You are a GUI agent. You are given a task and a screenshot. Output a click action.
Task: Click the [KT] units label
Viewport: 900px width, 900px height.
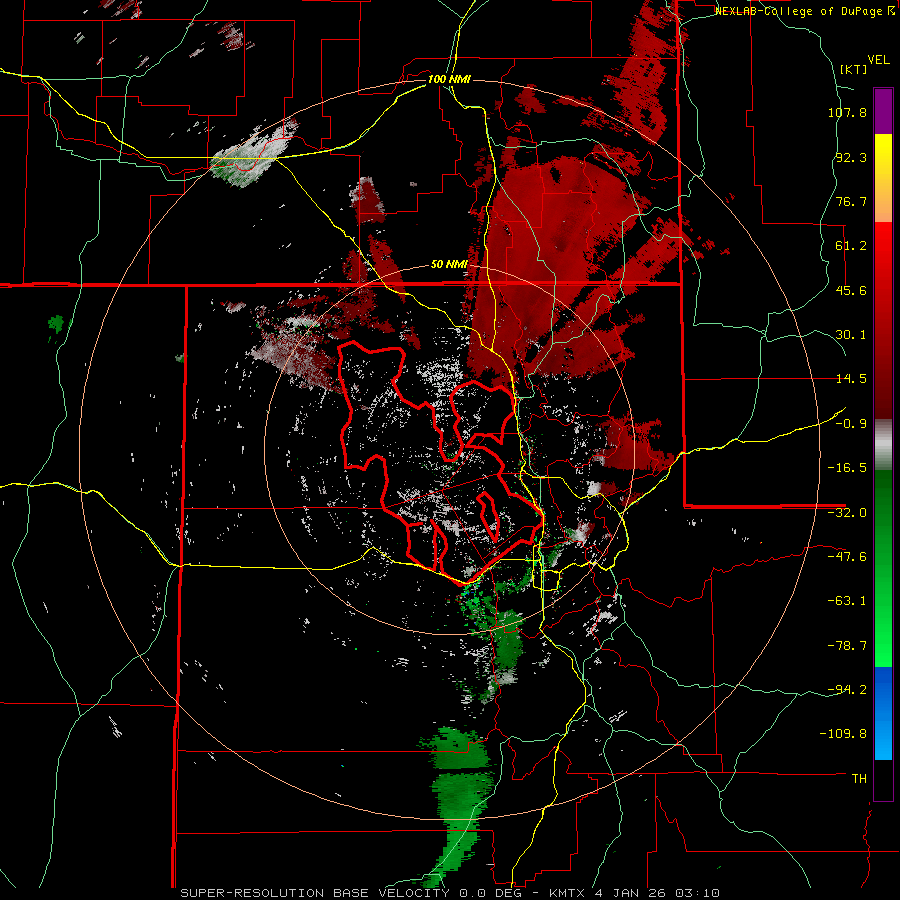coord(853,69)
